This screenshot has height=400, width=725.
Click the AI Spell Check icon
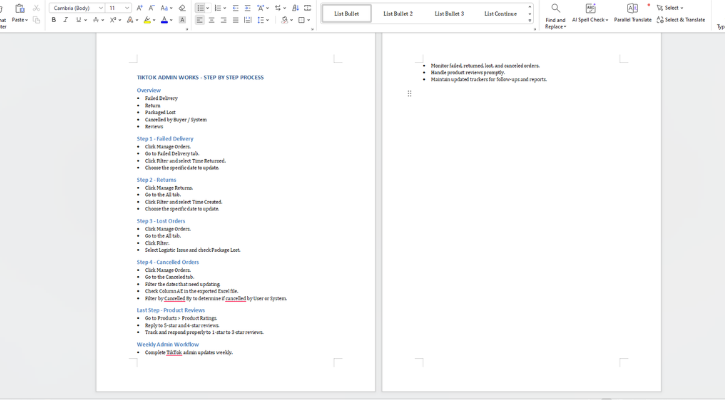tap(590, 8)
